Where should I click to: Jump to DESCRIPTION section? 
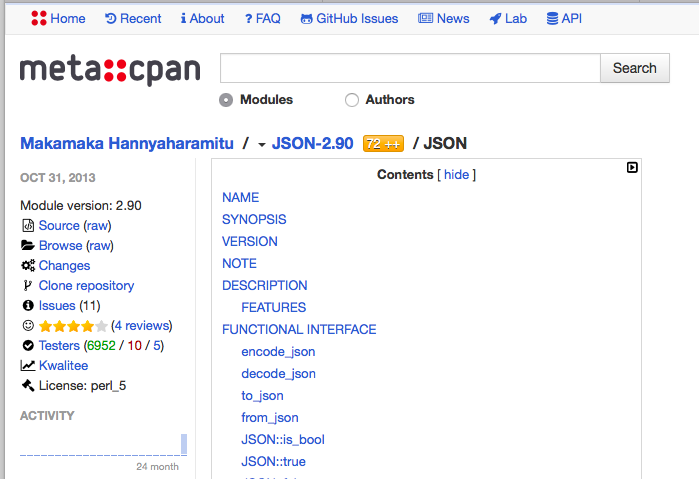[x=265, y=285]
